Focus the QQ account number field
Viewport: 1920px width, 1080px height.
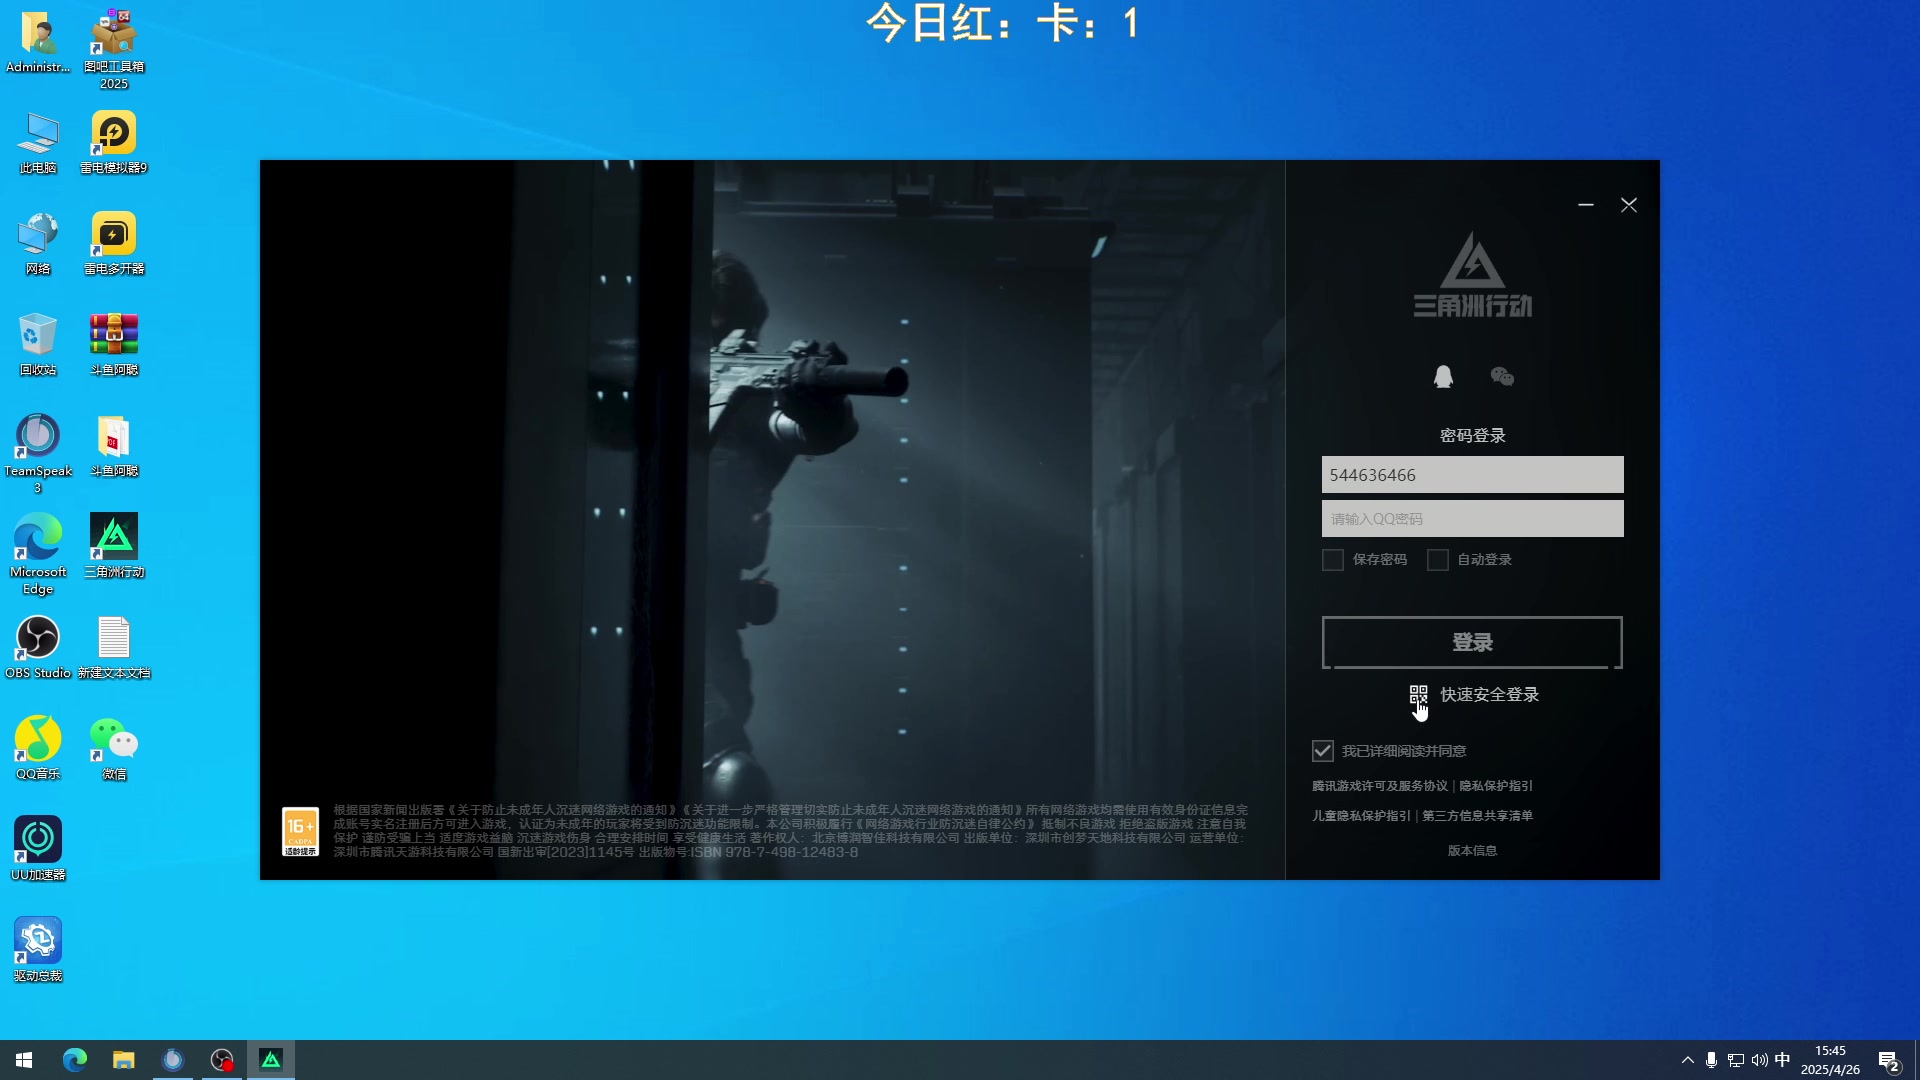tap(1472, 475)
